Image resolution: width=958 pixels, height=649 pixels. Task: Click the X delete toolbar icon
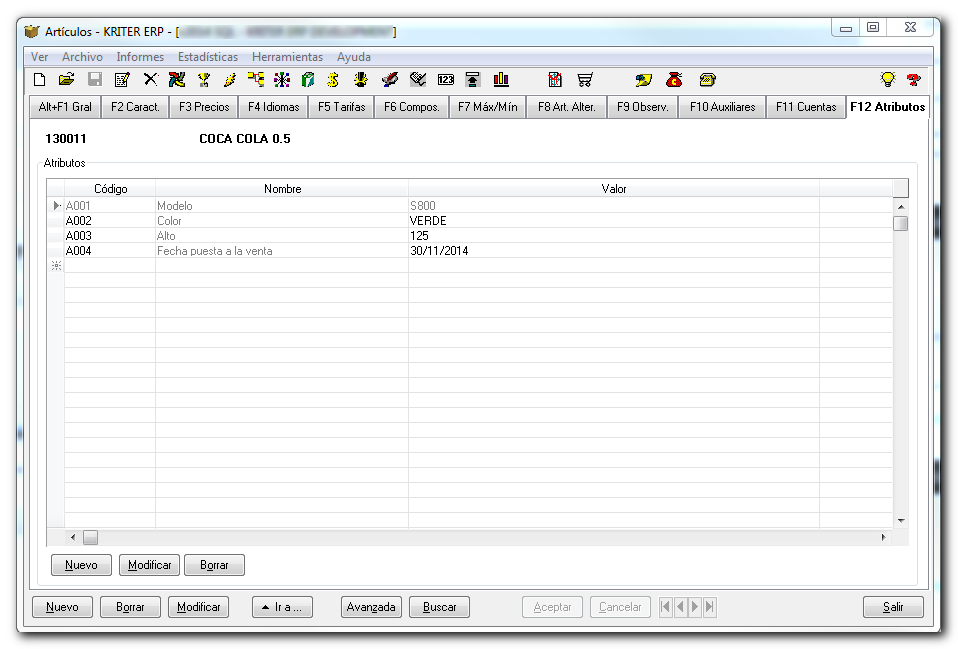pos(150,79)
